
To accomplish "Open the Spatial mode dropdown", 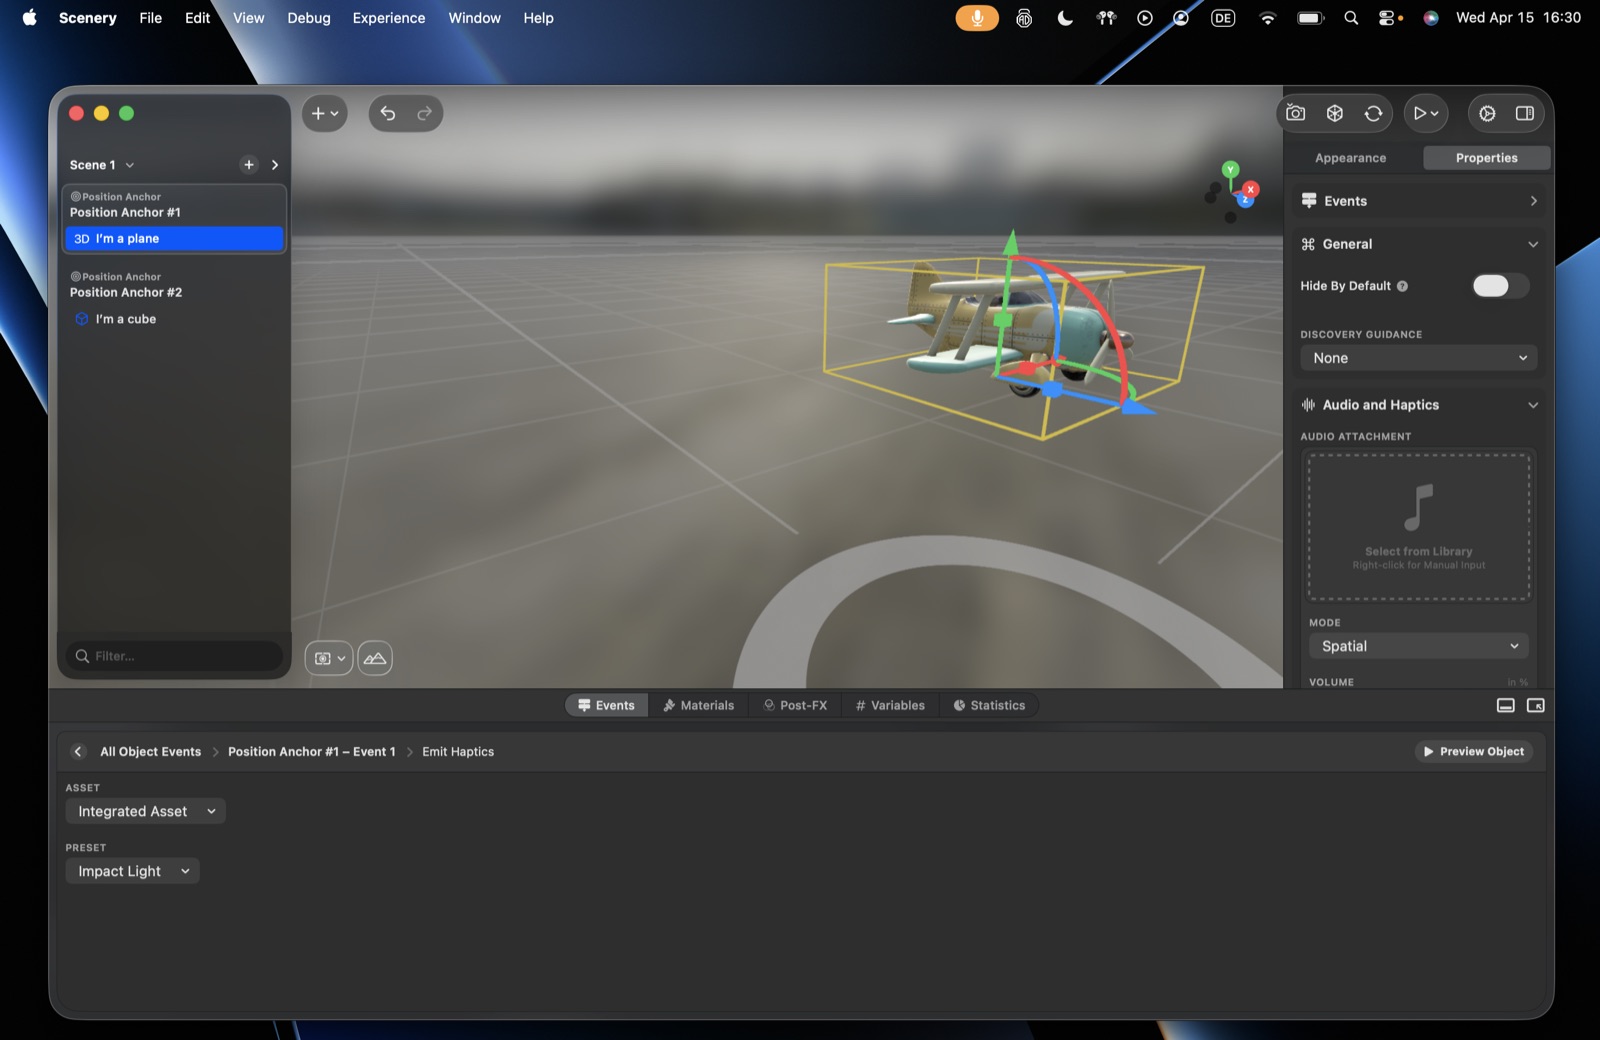I will click(1419, 646).
